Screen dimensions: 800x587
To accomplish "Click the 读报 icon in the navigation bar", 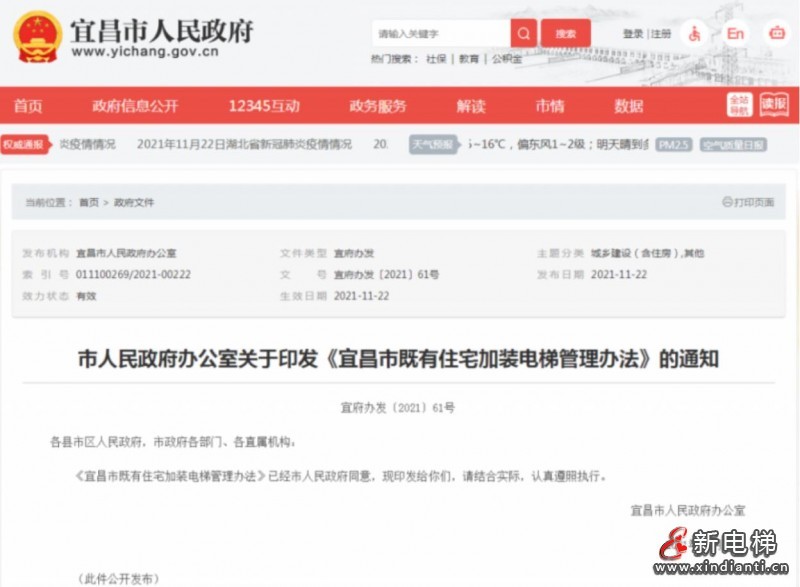I will (x=775, y=104).
